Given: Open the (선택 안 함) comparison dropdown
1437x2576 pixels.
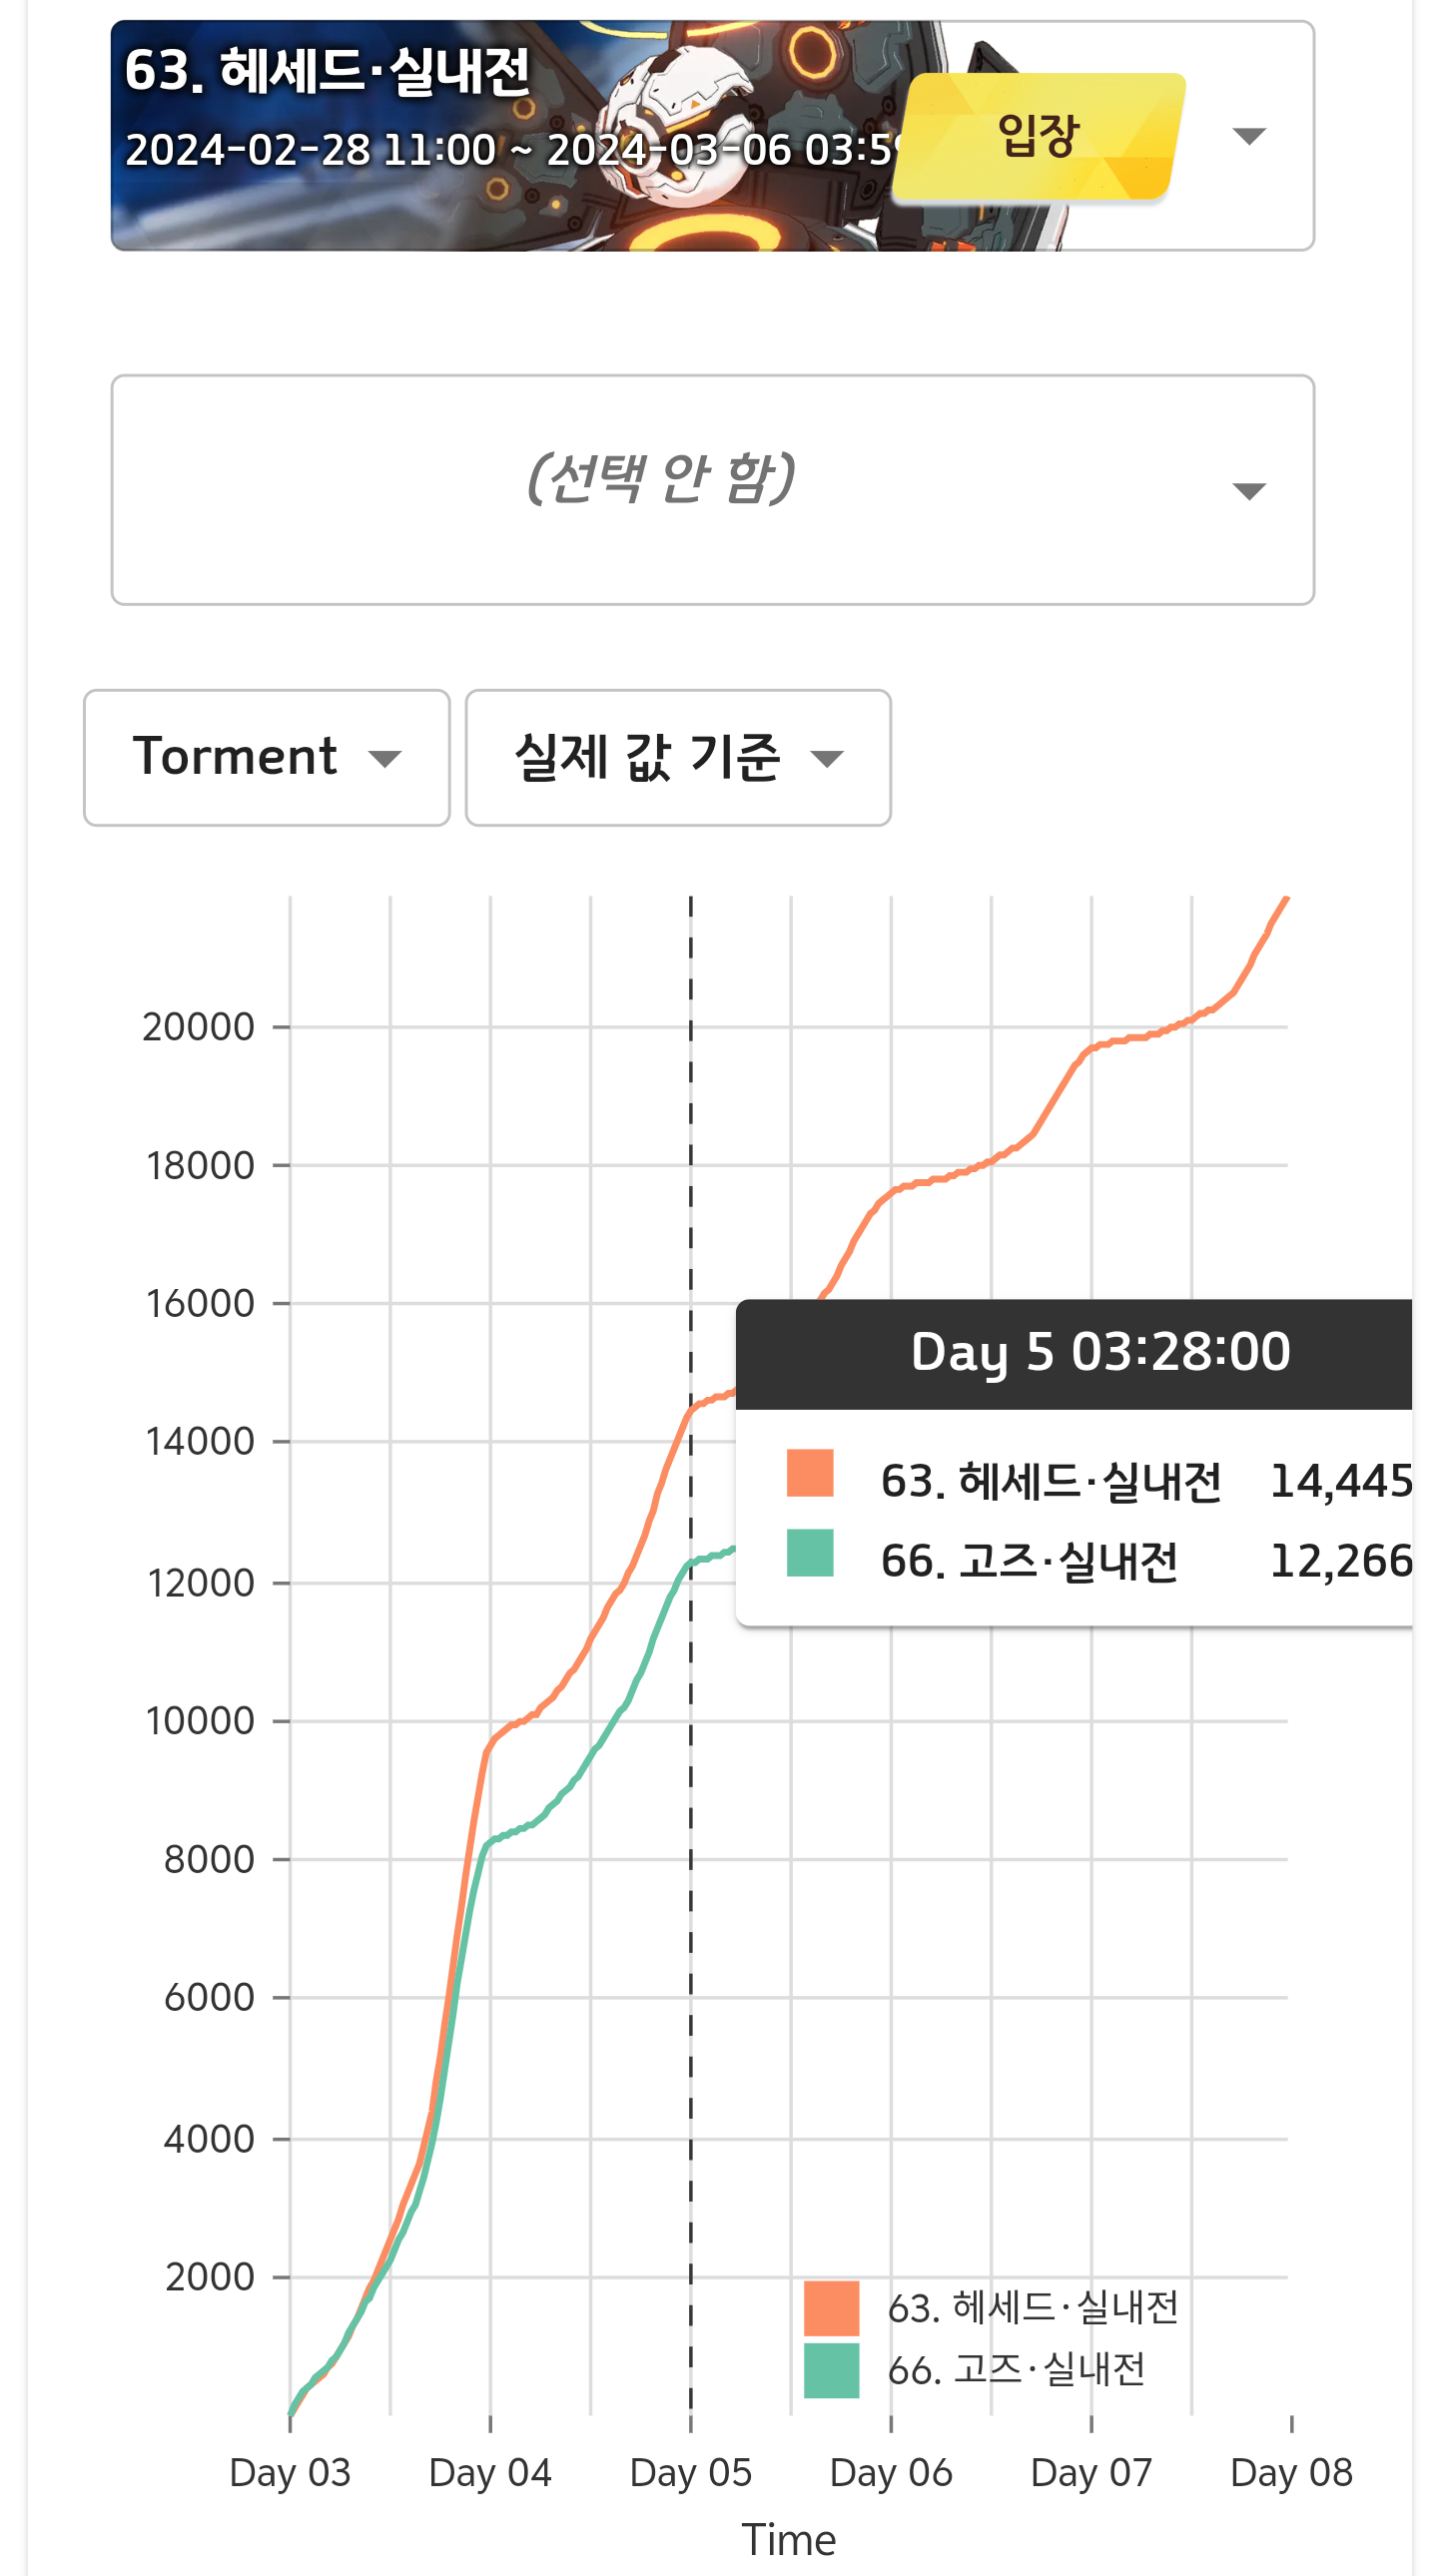Looking at the screenshot, I should coord(712,489).
